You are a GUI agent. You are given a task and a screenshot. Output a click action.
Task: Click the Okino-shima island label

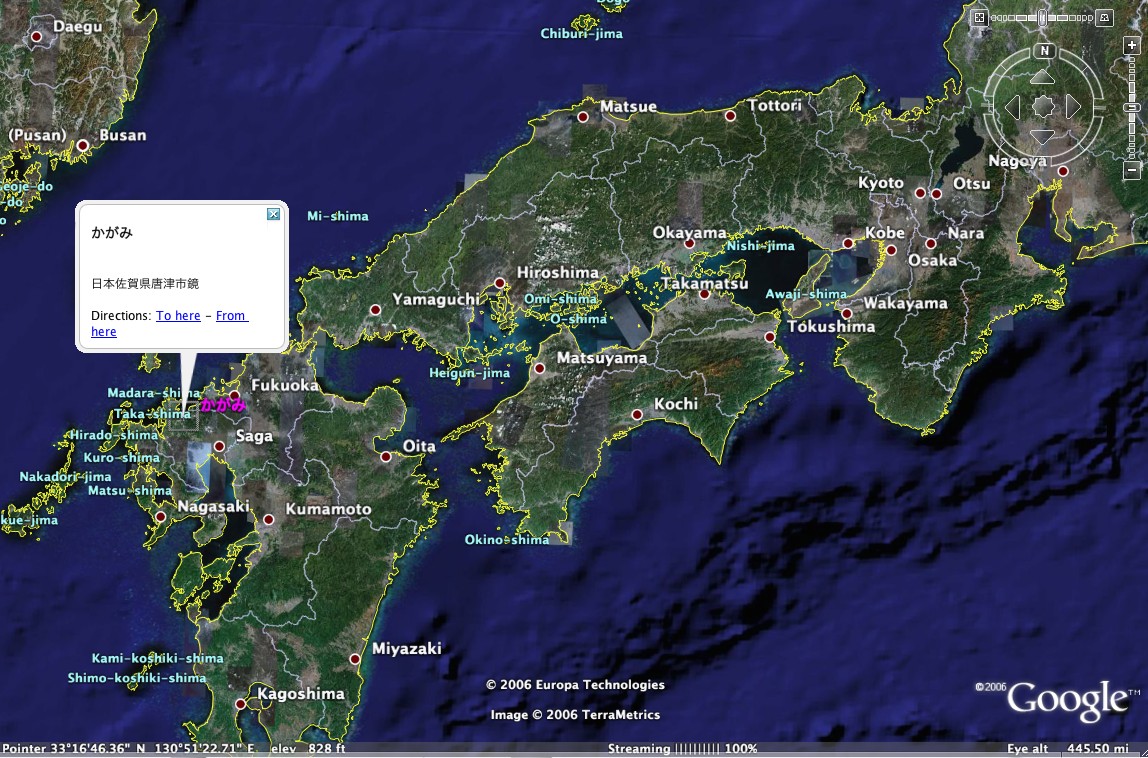[507, 540]
